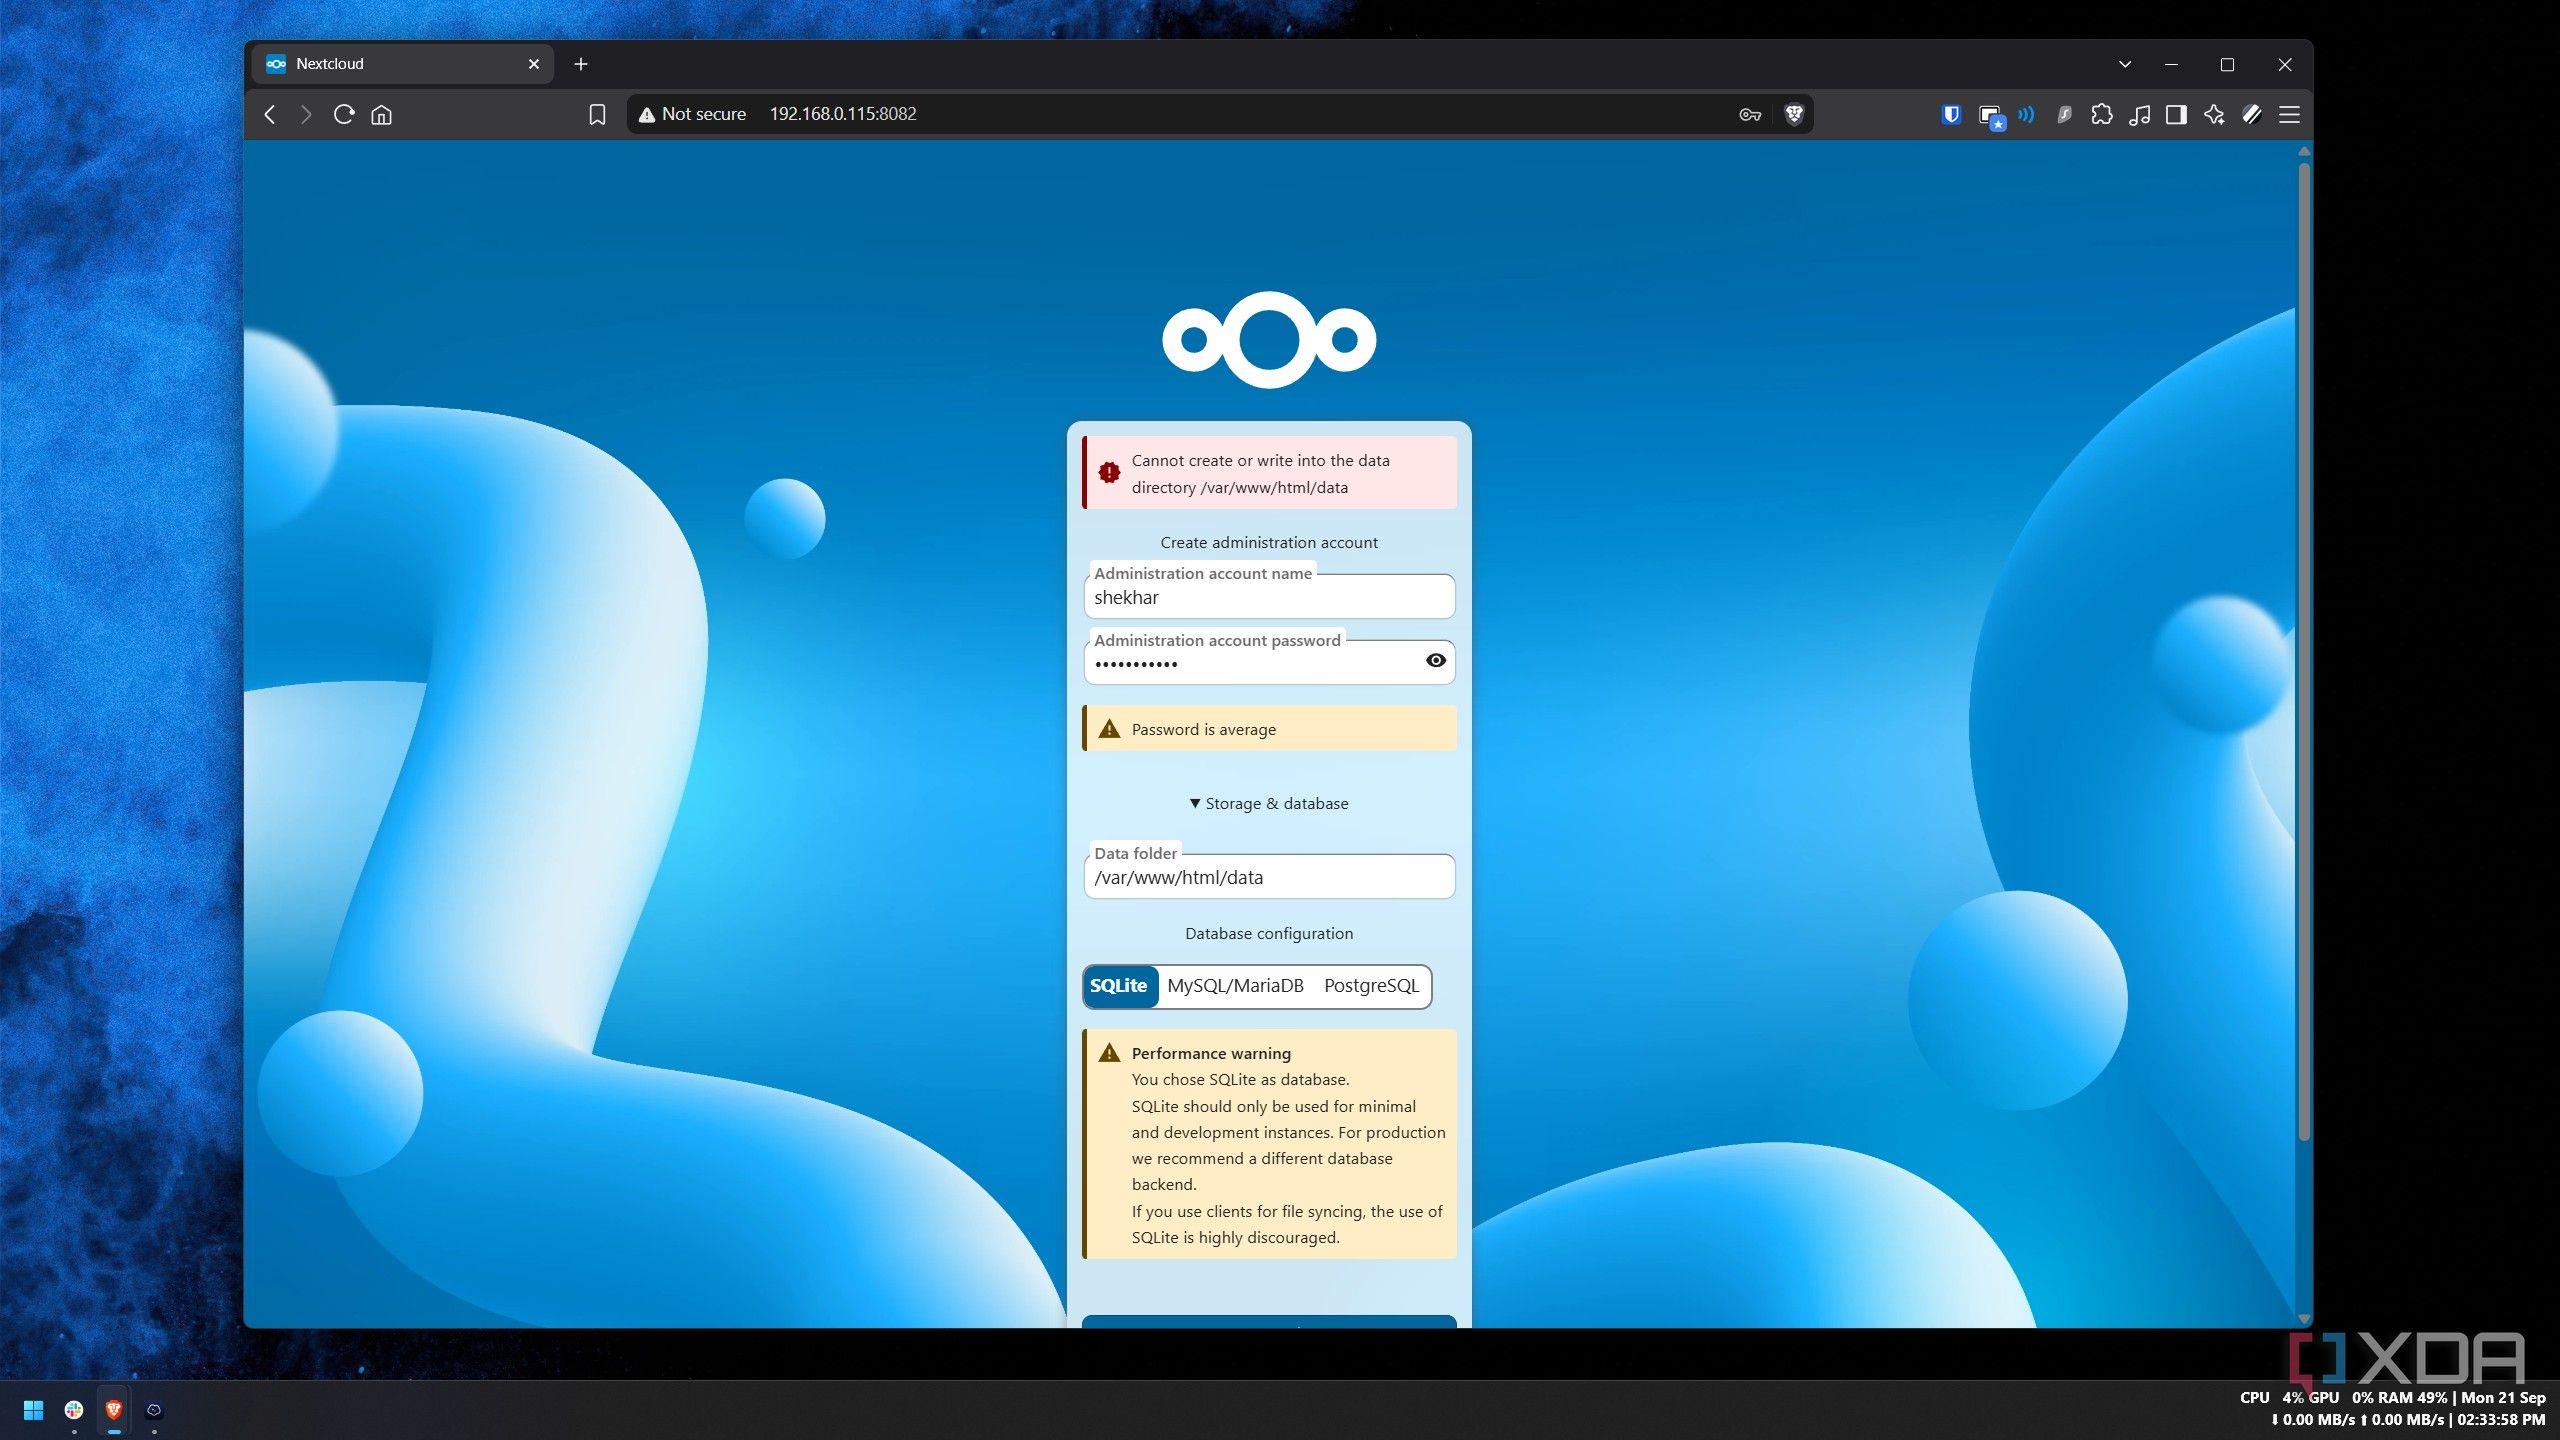Click the screen capture extension with star badge

[1991, 116]
